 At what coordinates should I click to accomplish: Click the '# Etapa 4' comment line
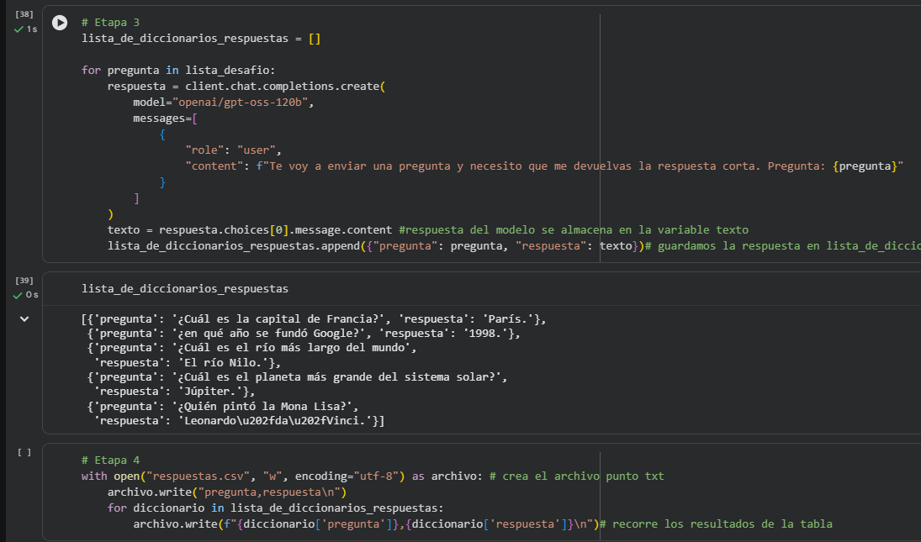pyautogui.click(x=110, y=460)
